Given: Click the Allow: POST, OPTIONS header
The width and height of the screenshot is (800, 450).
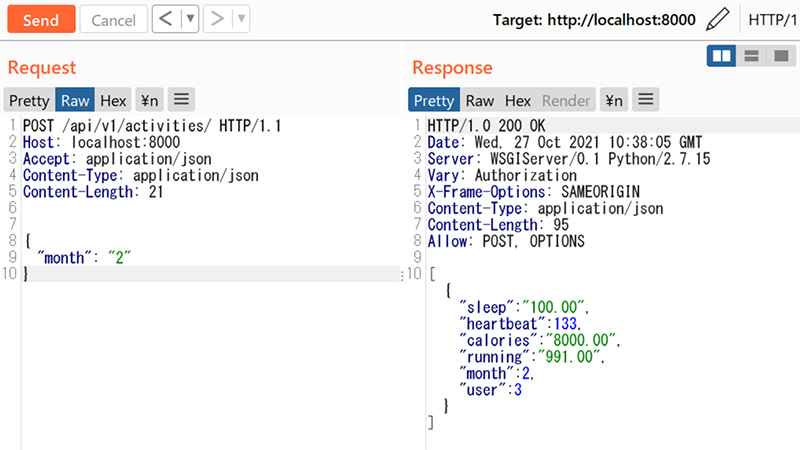Looking at the screenshot, I should coord(506,241).
